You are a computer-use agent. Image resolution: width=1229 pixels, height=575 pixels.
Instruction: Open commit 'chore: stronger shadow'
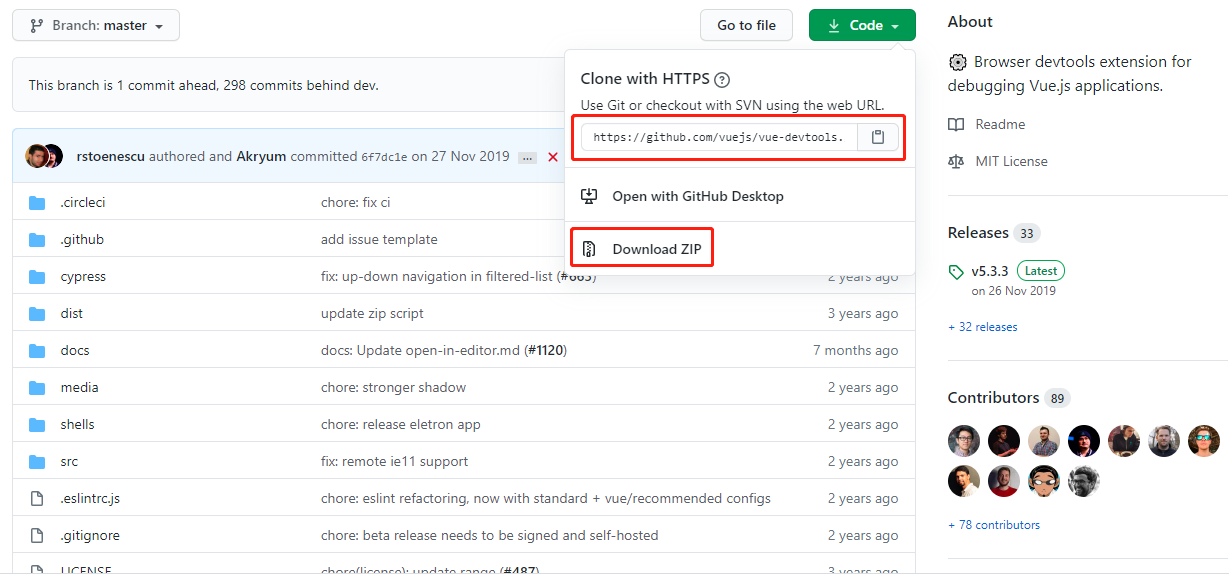[393, 387]
